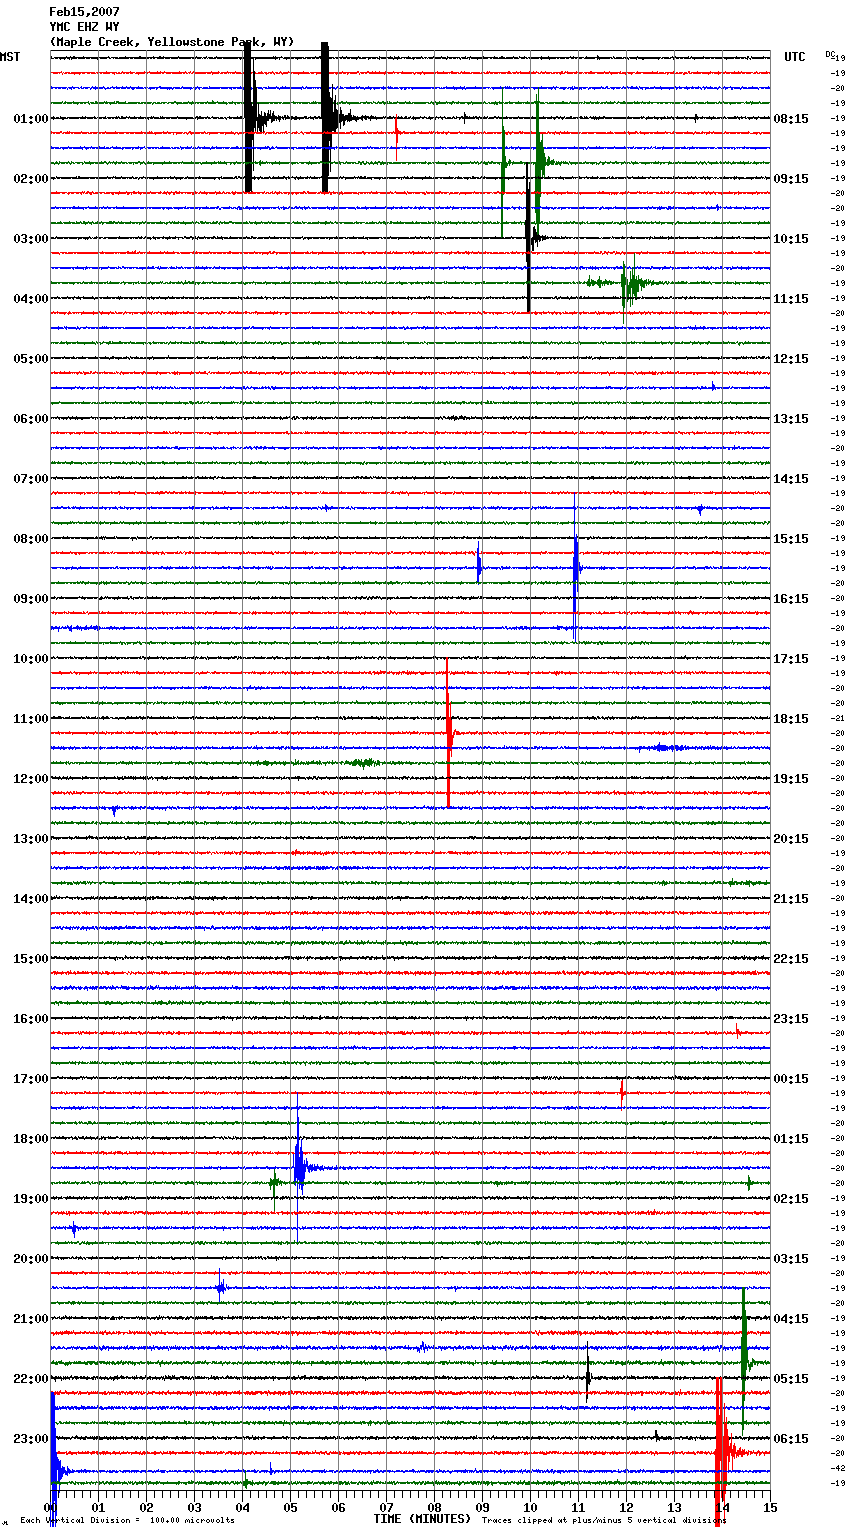Select the '02:00' MST row label
Screen dimensions: 850x1534
click(x=31, y=179)
